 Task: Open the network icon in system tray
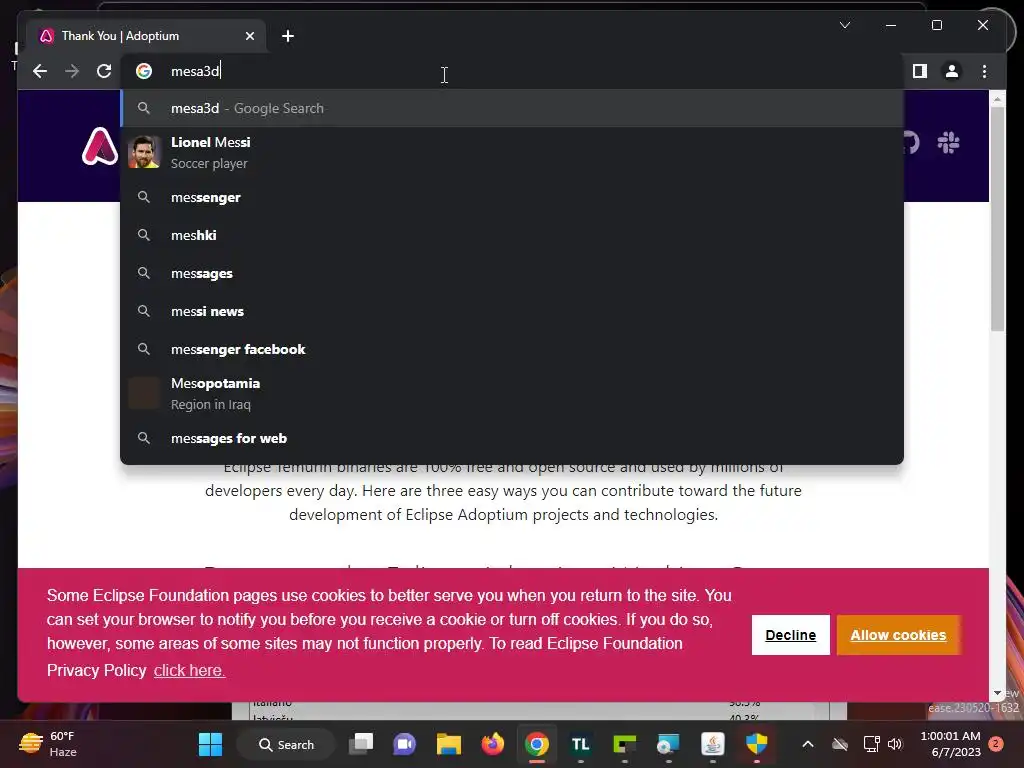tap(871, 744)
